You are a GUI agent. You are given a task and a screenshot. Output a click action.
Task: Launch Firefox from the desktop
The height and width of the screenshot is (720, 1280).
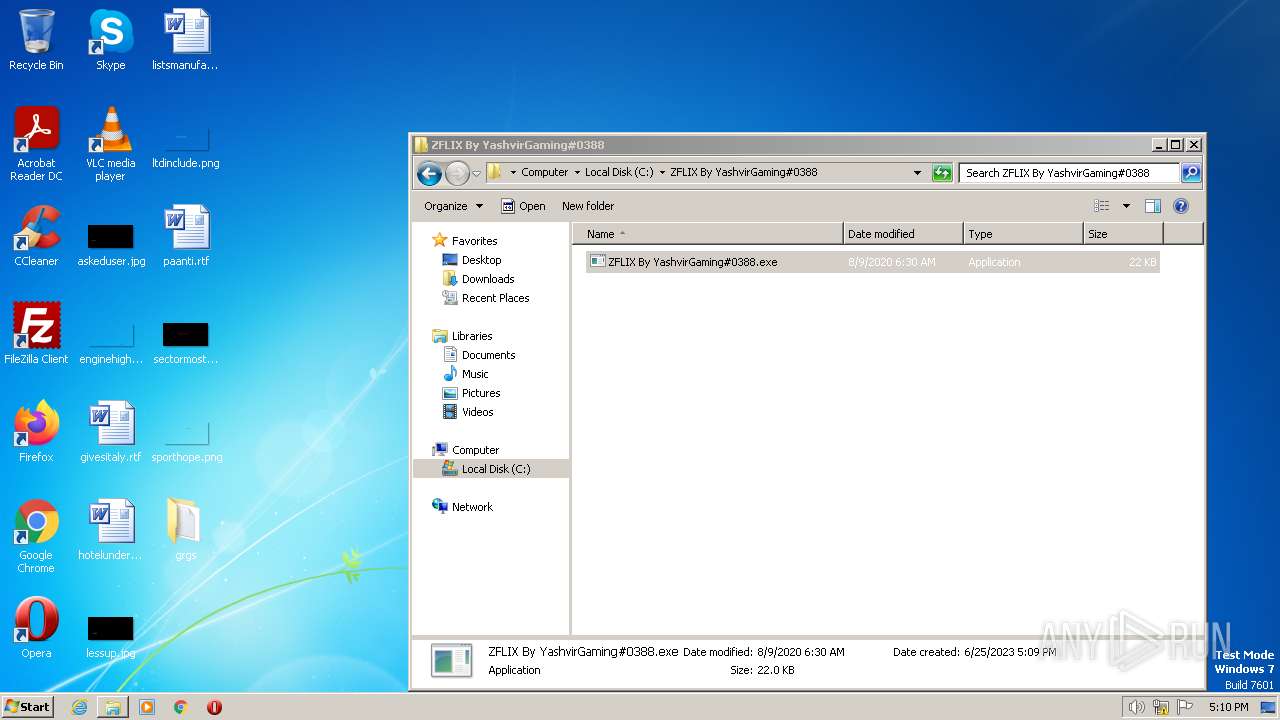[x=36, y=432]
